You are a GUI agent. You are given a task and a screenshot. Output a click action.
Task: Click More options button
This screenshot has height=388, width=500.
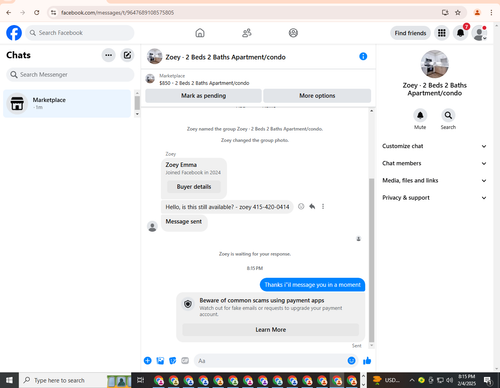click(317, 96)
